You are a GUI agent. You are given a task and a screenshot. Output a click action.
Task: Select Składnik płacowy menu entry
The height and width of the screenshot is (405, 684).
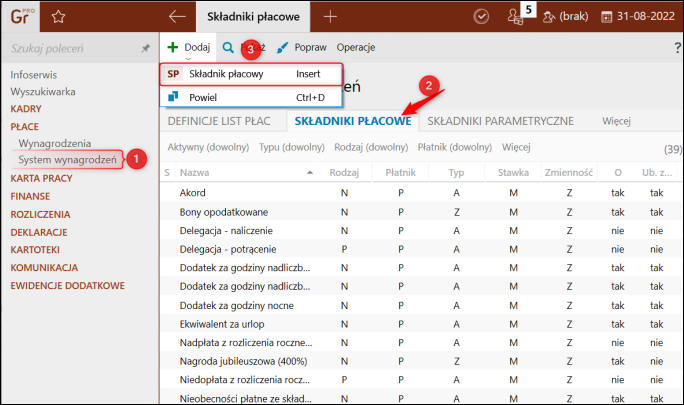[251, 74]
